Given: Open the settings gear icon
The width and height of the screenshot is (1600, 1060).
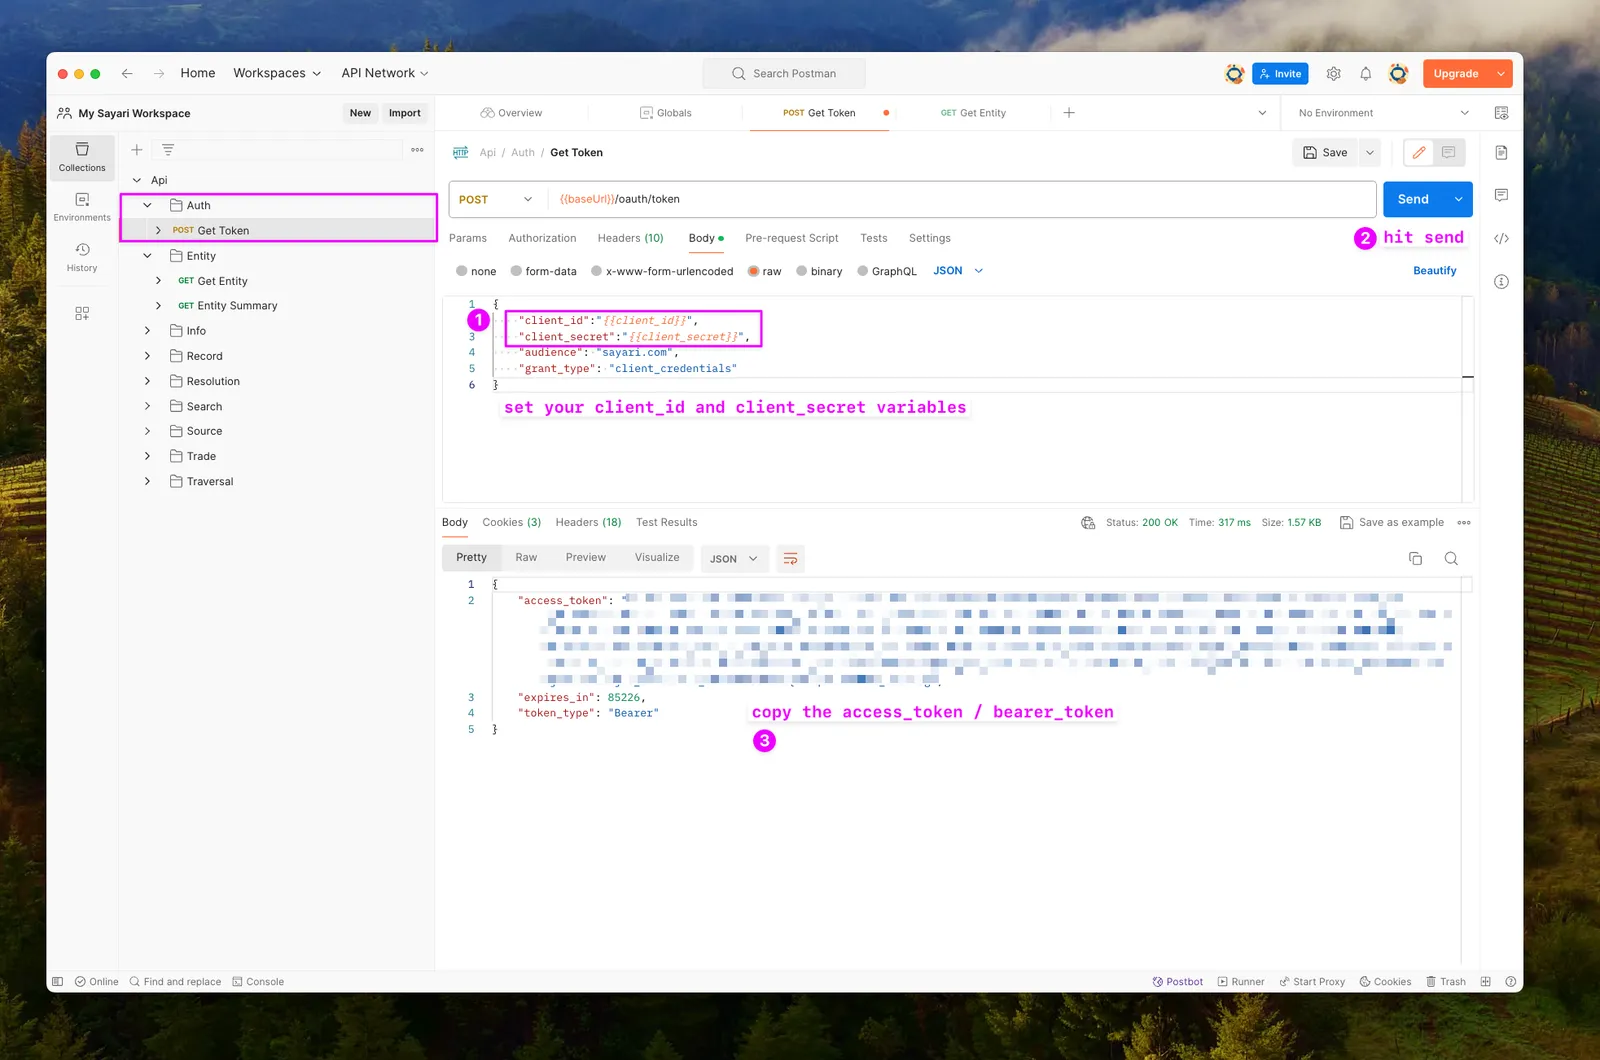Looking at the screenshot, I should point(1333,73).
